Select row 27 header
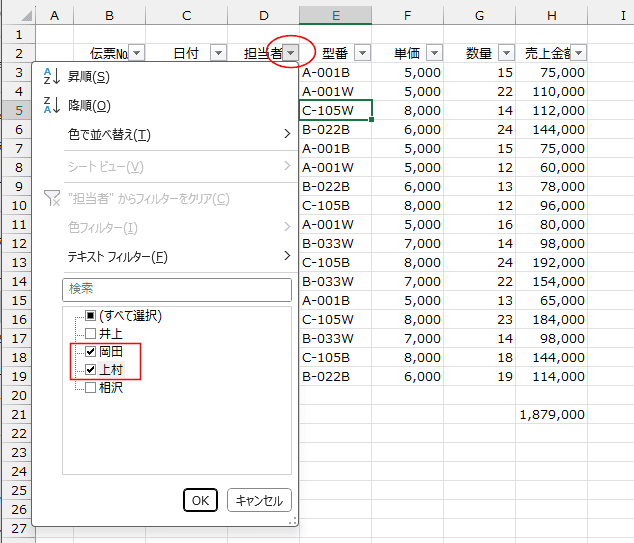 [19, 528]
